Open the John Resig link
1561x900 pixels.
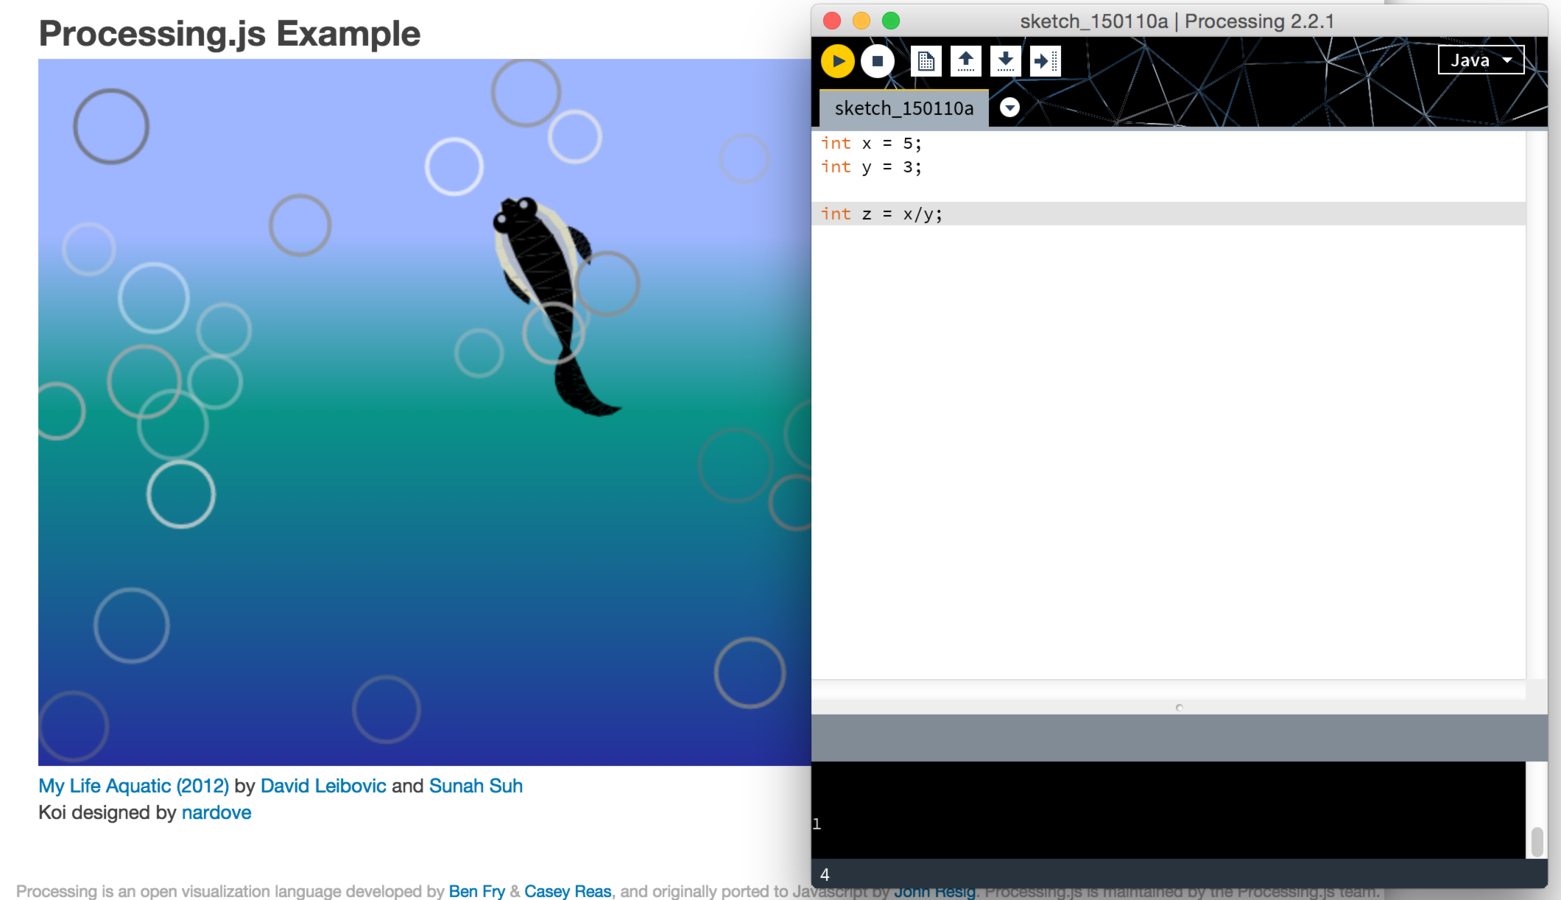pyautogui.click(x=934, y=891)
